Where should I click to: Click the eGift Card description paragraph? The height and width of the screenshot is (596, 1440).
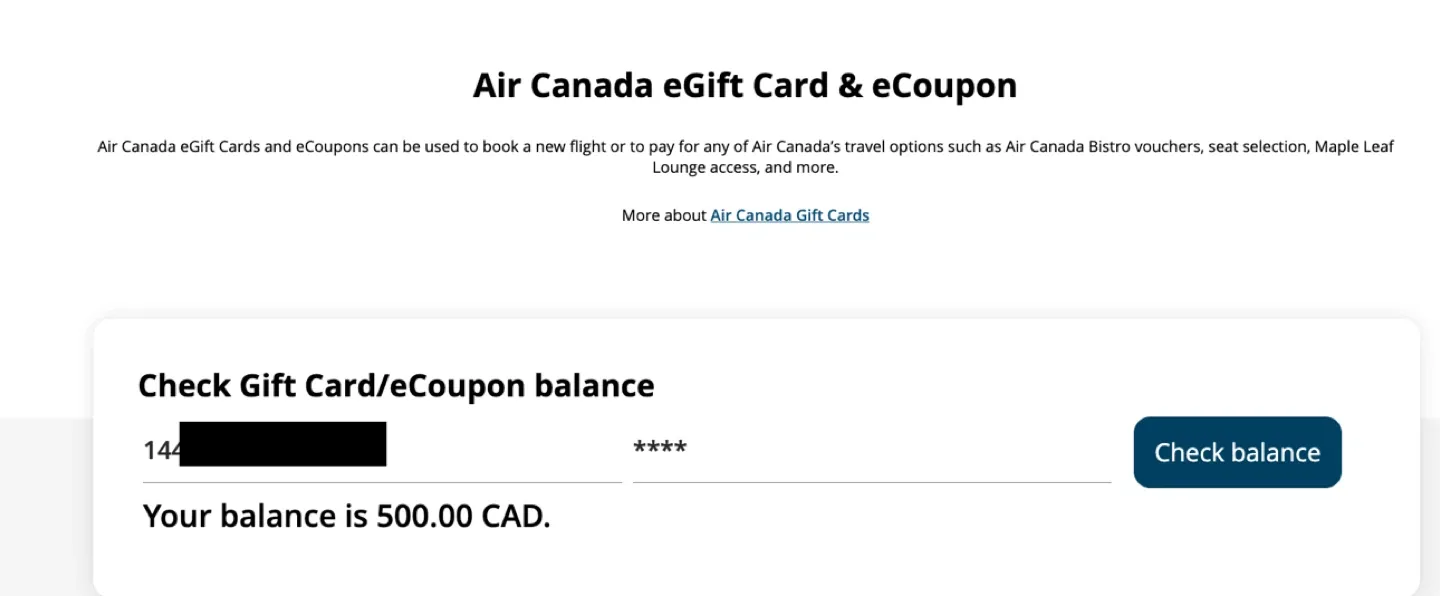pos(744,156)
